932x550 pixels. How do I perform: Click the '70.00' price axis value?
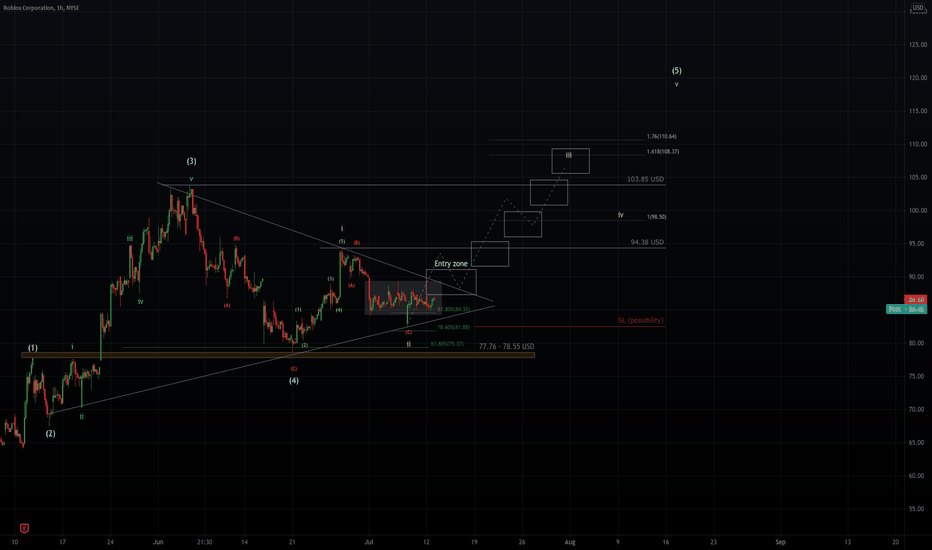tap(917, 410)
